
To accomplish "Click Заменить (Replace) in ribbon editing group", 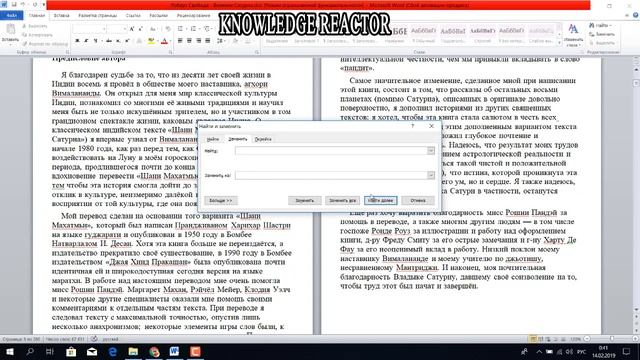I will point(602,34).
